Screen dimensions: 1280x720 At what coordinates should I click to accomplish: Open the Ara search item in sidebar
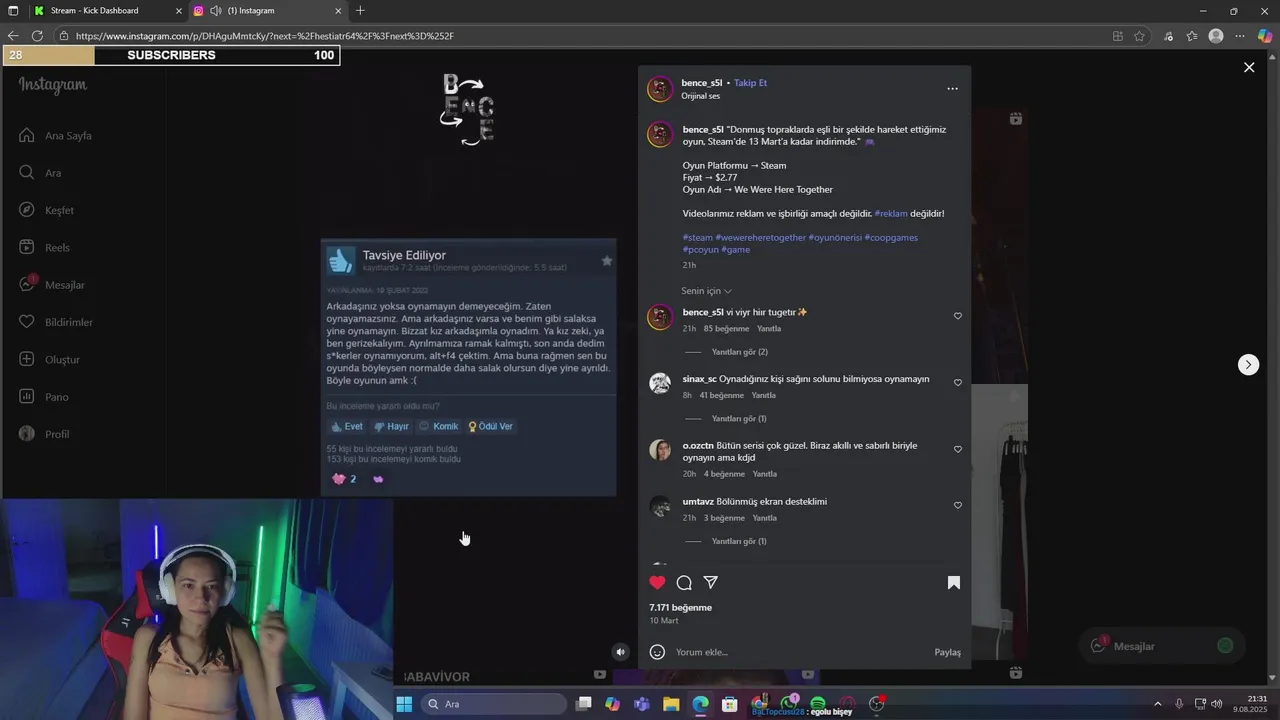click(x=40, y=173)
